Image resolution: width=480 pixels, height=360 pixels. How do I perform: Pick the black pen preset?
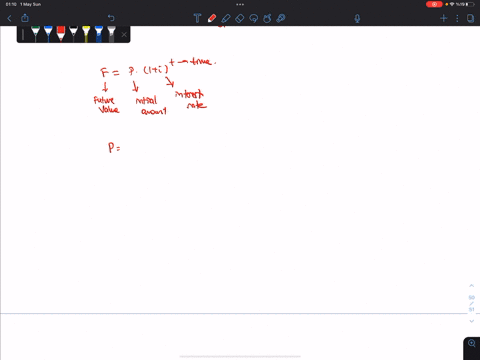(73, 34)
